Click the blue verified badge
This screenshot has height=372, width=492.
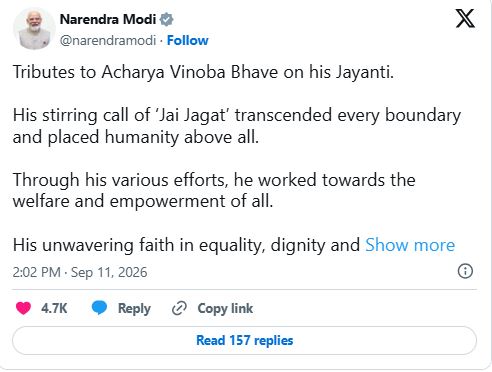tap(166, 19)
